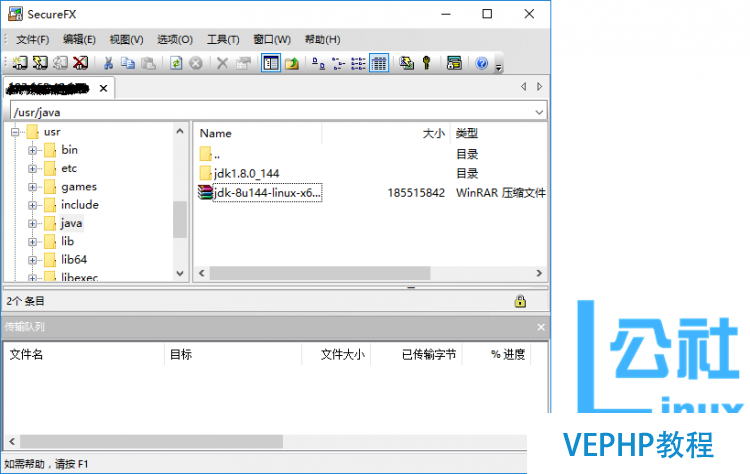
Task: Open the path history dropdown arrow
Action: coord(539,112)
